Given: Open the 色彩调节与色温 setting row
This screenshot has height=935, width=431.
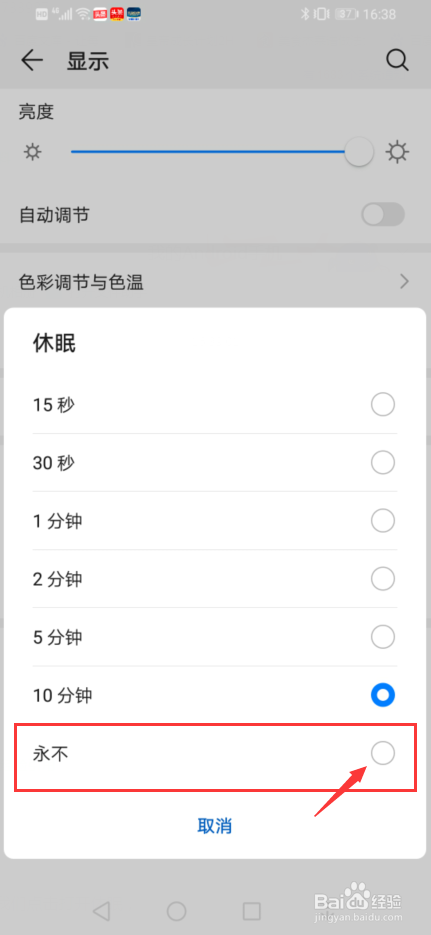Looking at the screenshot, I should pyautogui.click(x=215, y=281).
